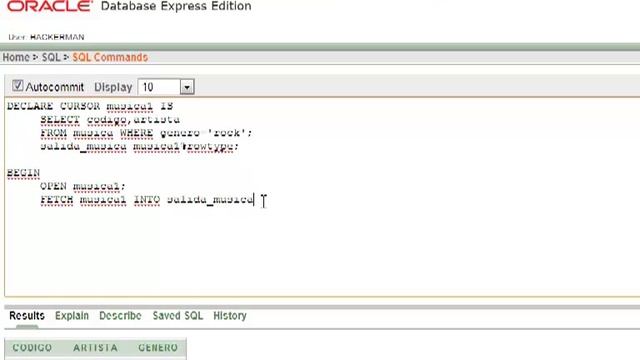Image resolution: width=640 pixels, height=360 pixels.
Task: Switch to the Results tab
Action: point(27,316)
